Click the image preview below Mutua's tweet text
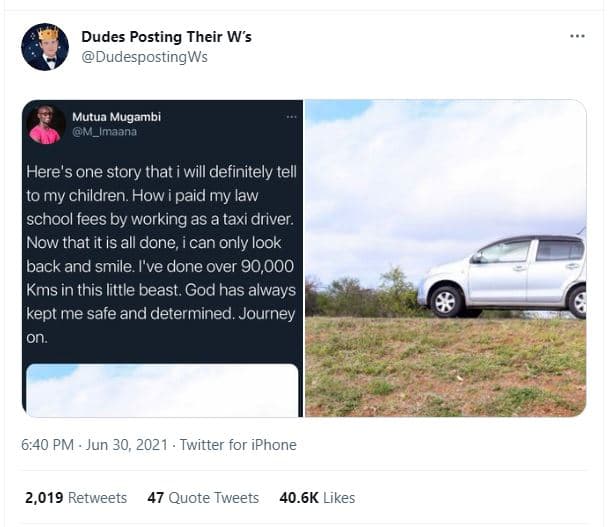The height and width of the screenshot is (527, 610). 161,390
